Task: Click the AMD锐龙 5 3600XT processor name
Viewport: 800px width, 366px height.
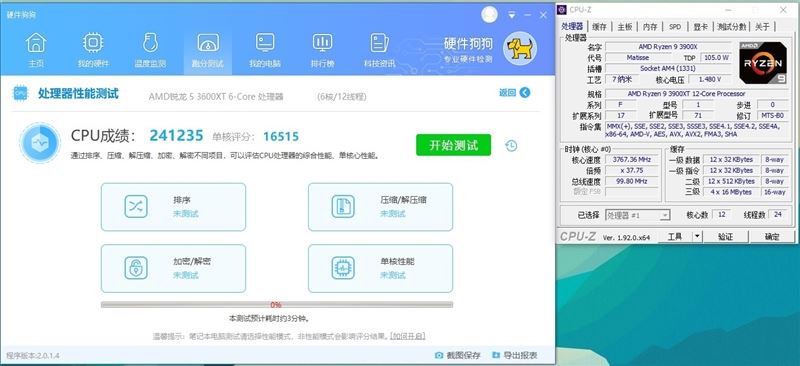Action: 216,96
